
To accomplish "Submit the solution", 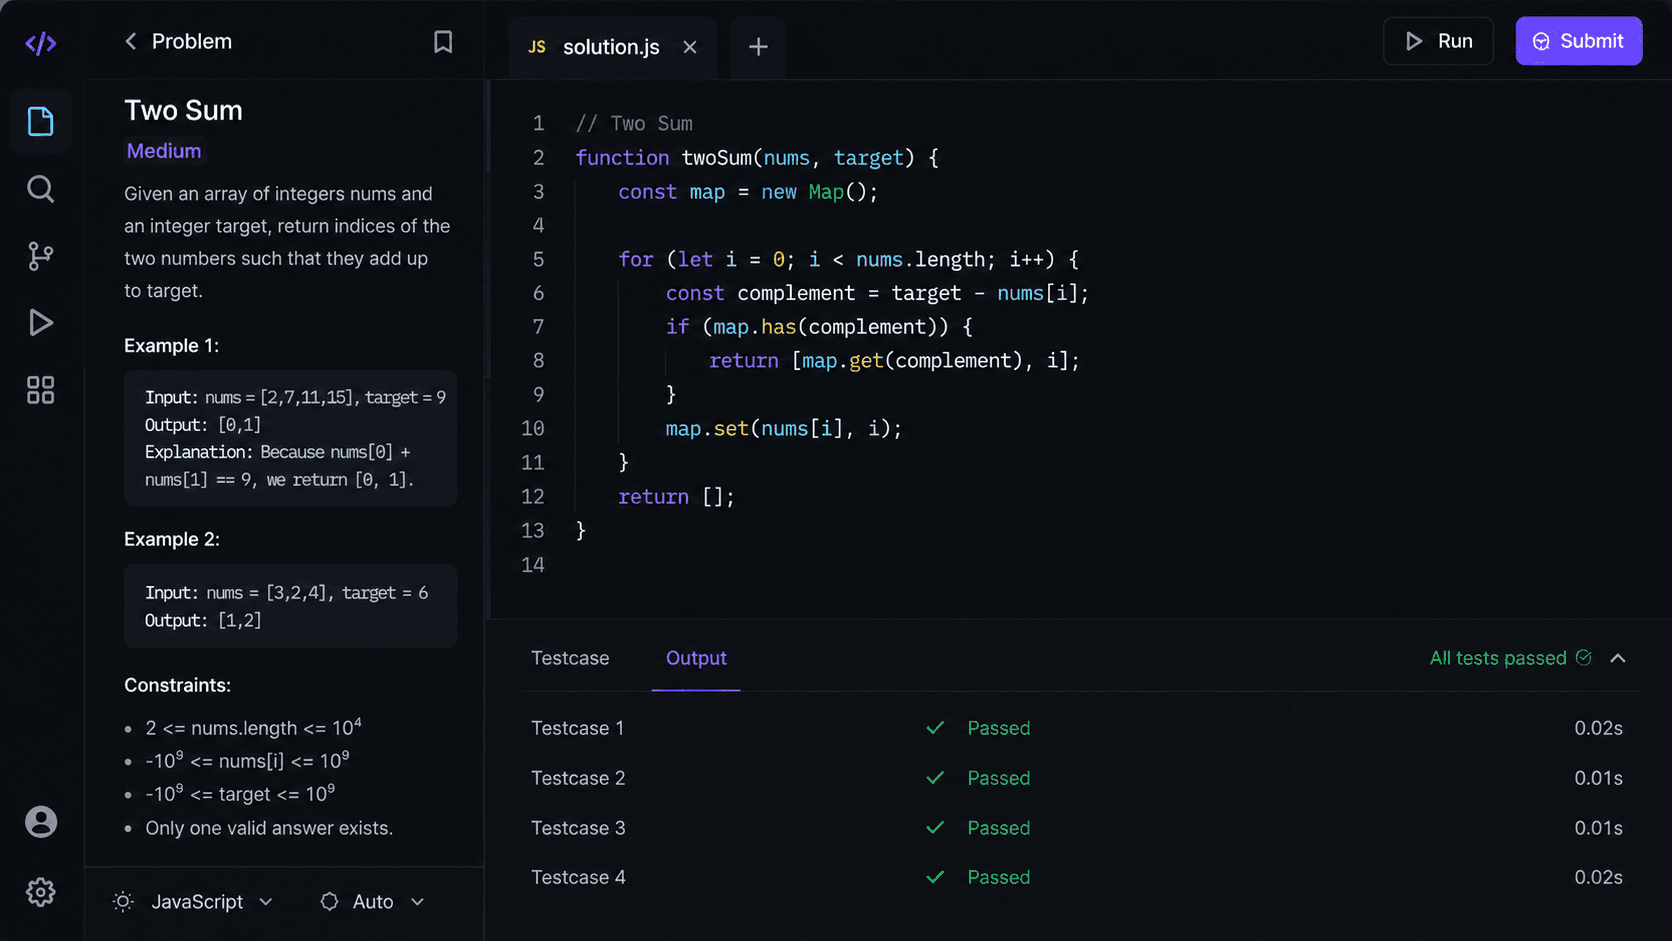I will point(1578,41).
